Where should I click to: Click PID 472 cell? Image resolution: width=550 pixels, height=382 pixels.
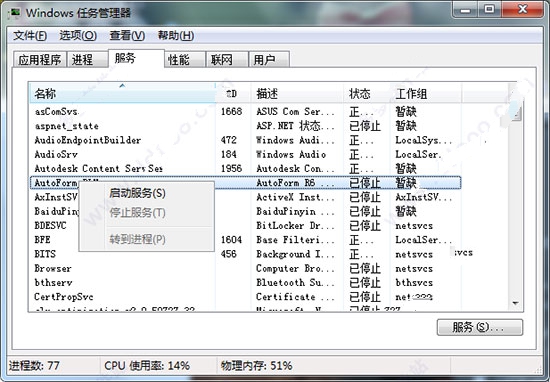coord(229,140)
